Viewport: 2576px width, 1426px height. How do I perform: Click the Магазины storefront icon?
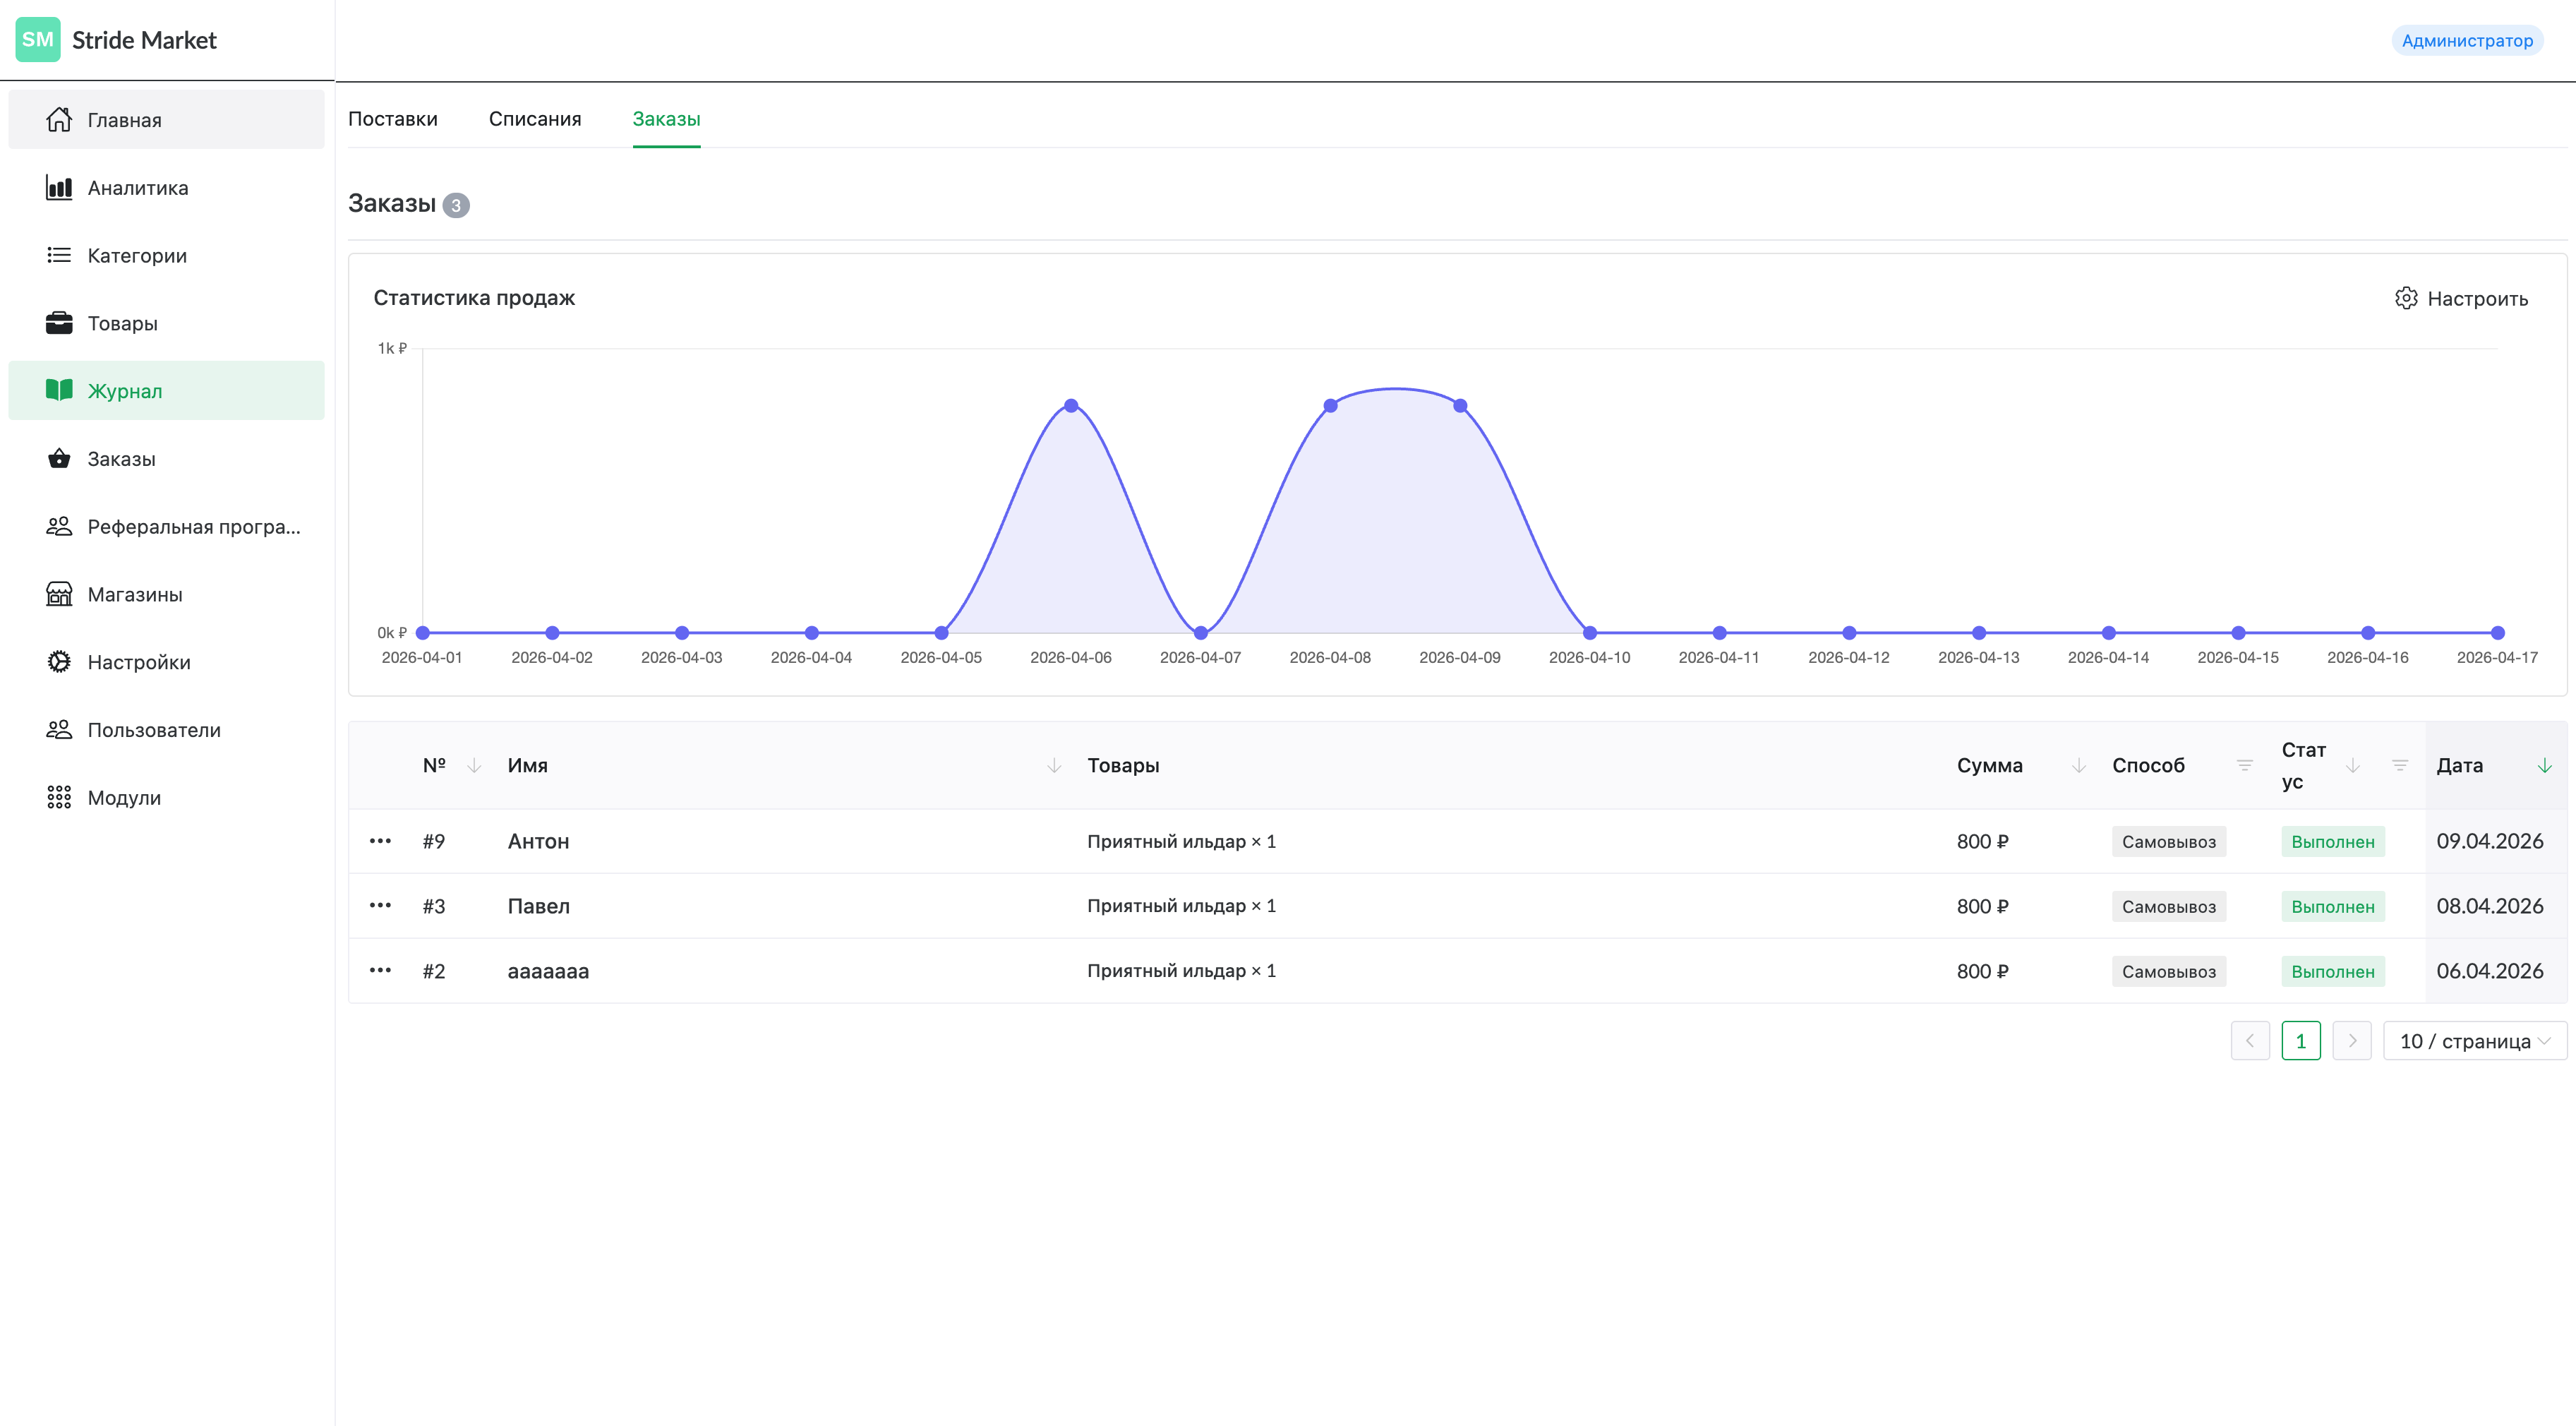(x=59, y=594)
